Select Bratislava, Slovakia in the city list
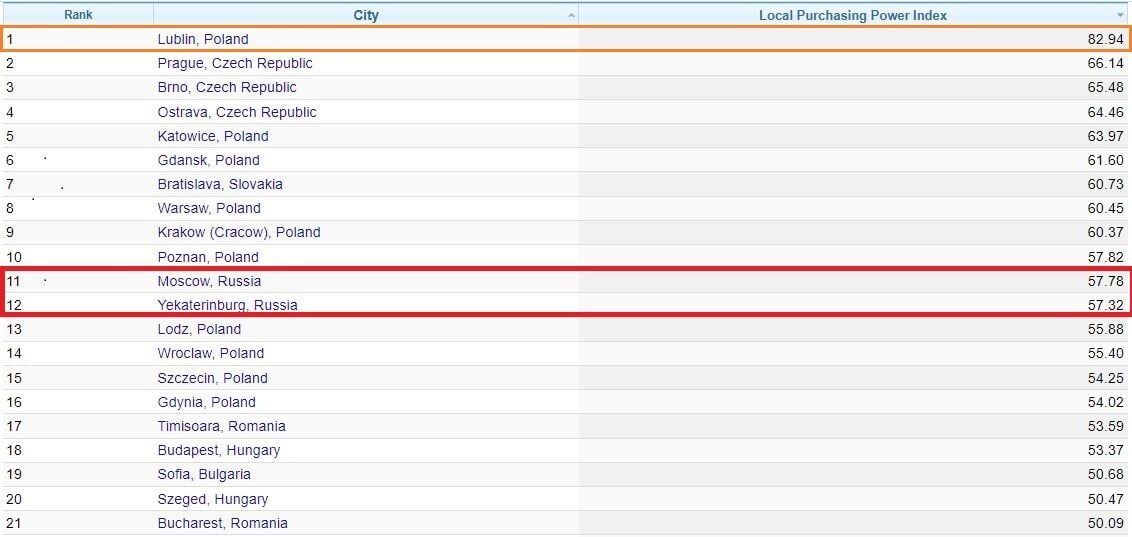Viewport: 1132px width, 537px height. coord(220,184)
